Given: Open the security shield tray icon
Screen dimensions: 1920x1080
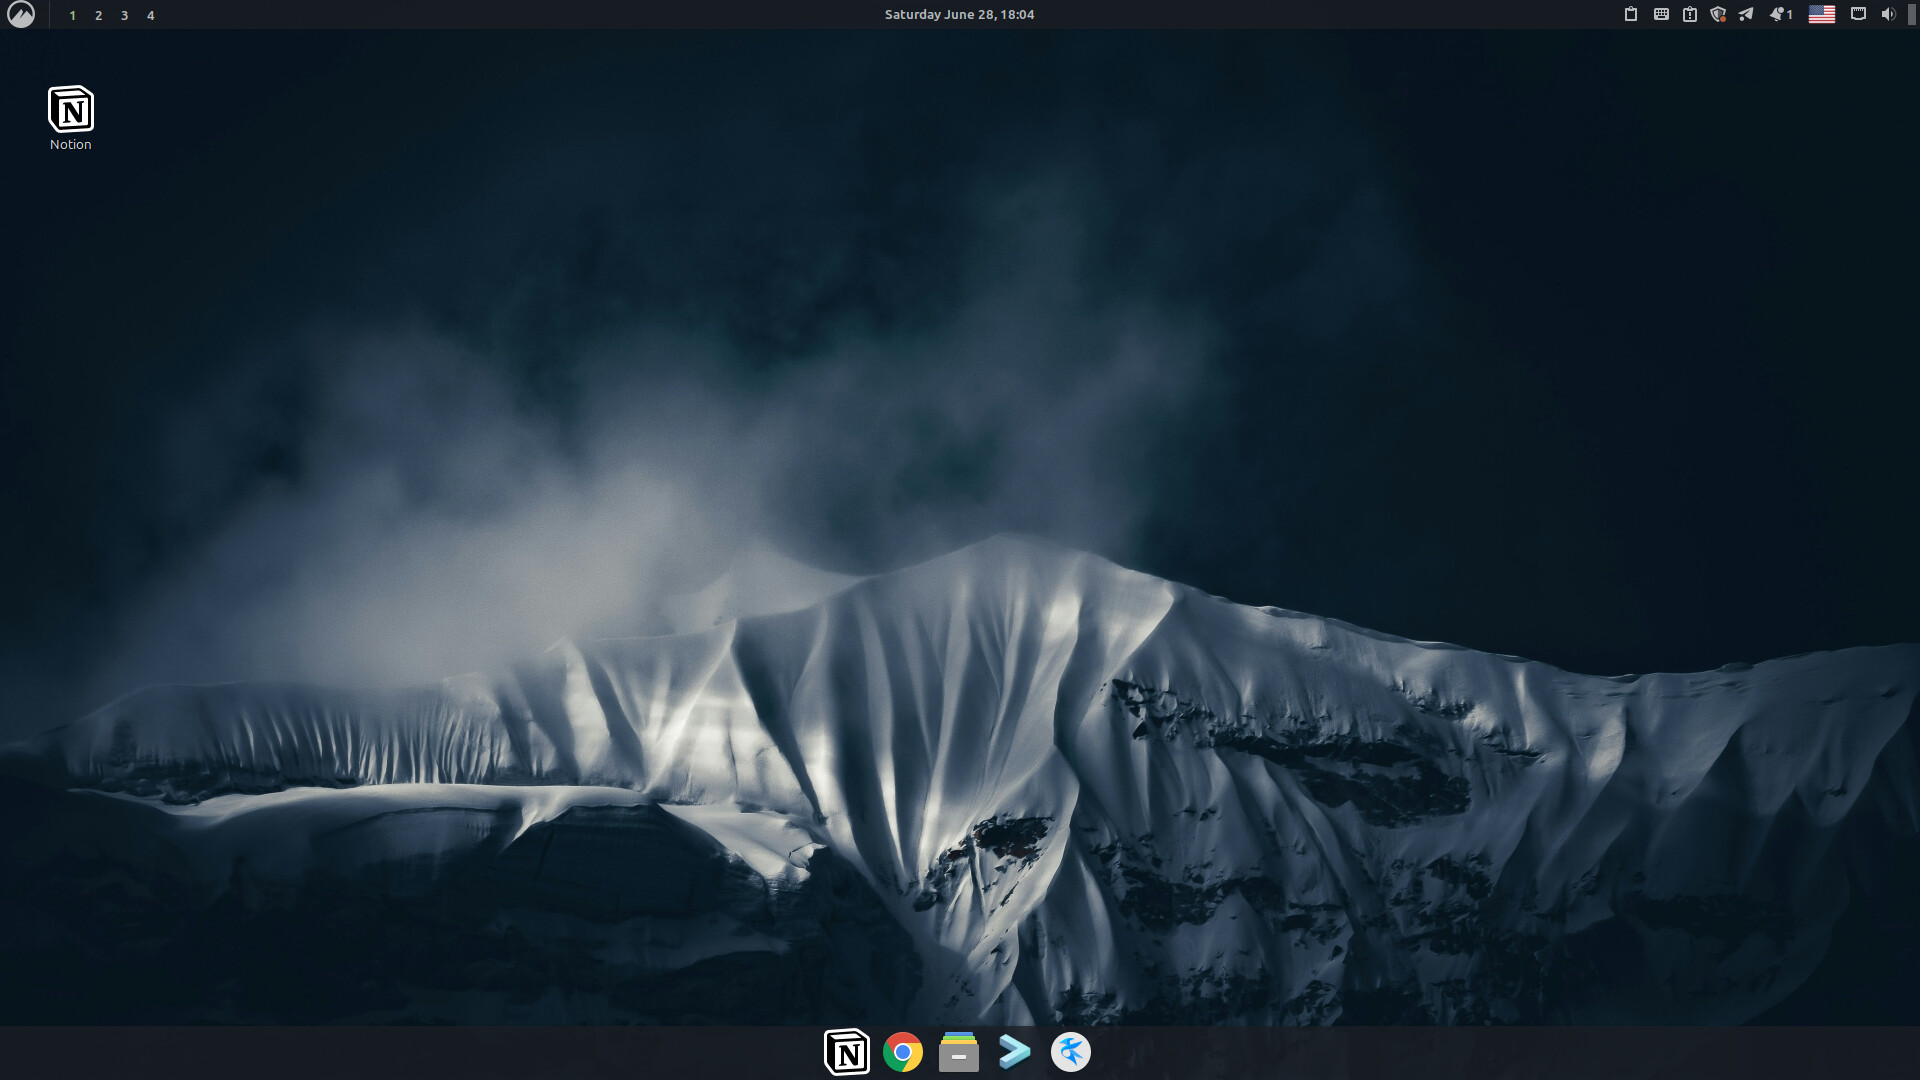Looking at the screenshot, I should click(x=1718, y=14).
